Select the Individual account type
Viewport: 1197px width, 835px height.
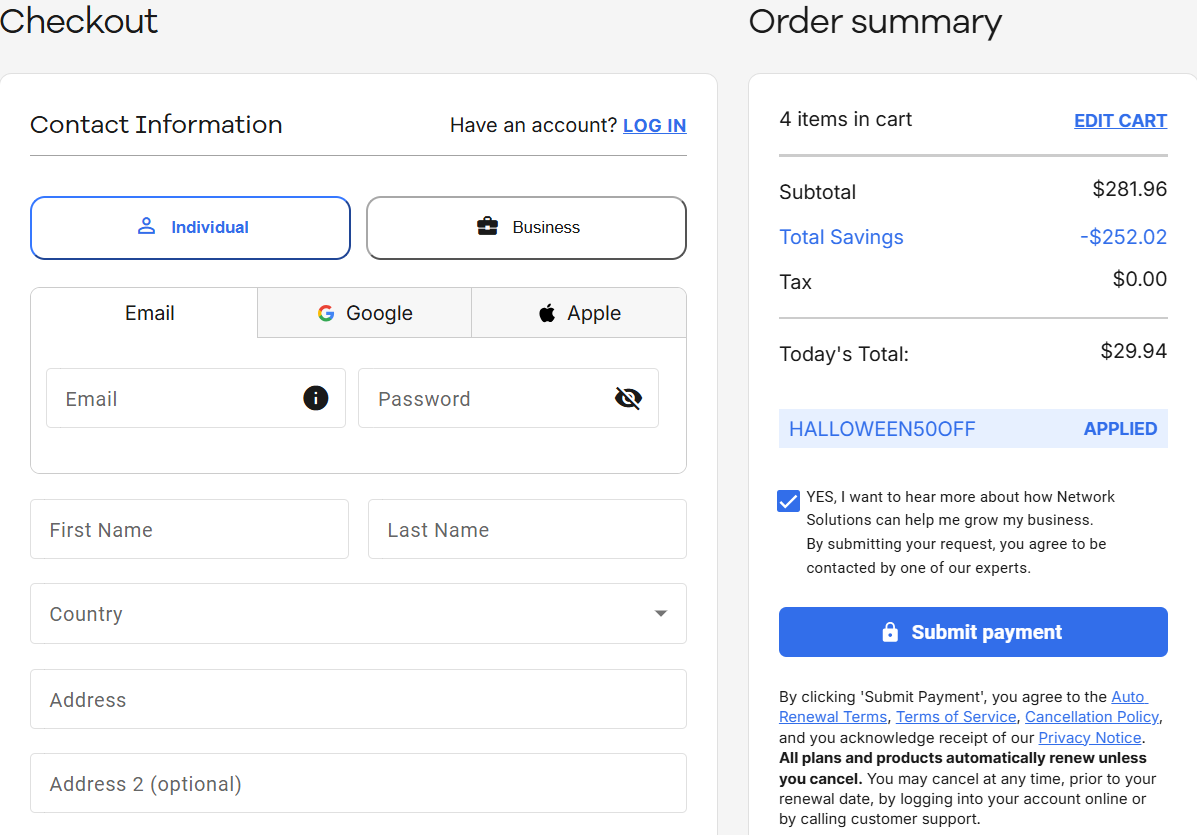pos(190,227)
